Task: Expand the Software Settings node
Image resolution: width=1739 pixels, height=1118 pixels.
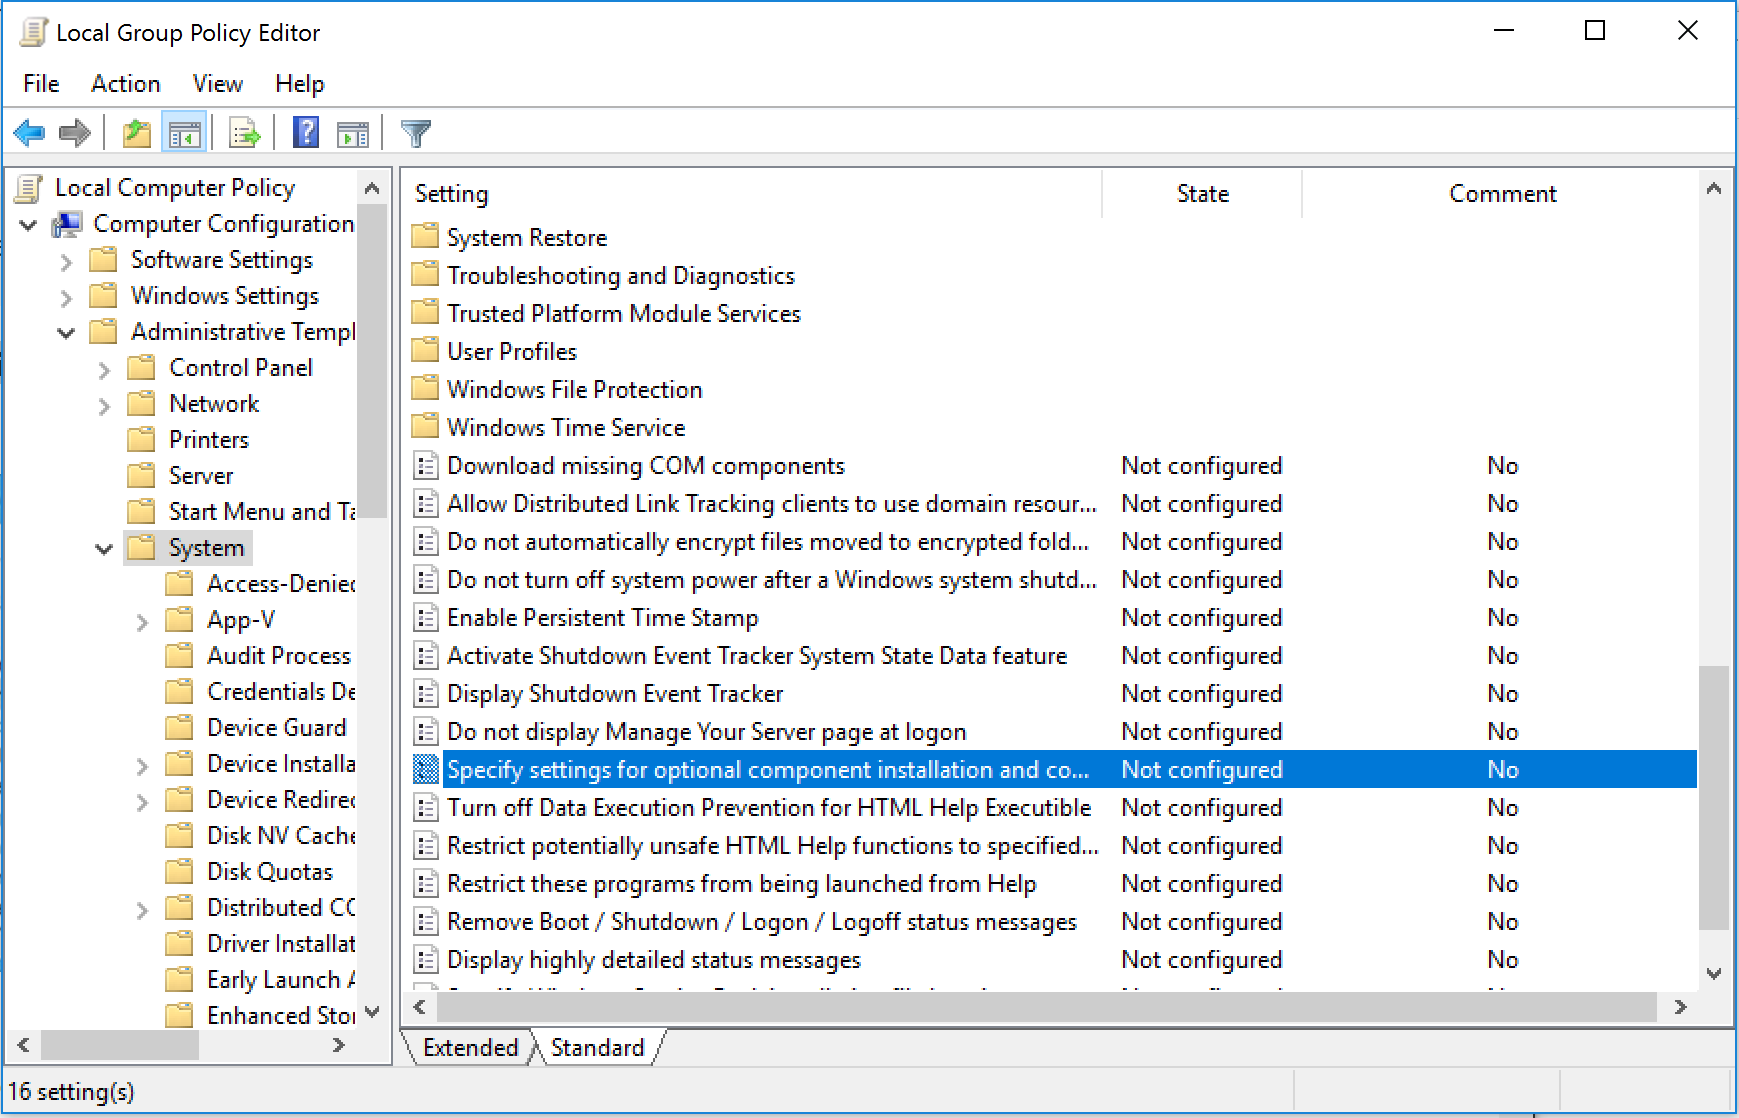Action: coord(66,262)
